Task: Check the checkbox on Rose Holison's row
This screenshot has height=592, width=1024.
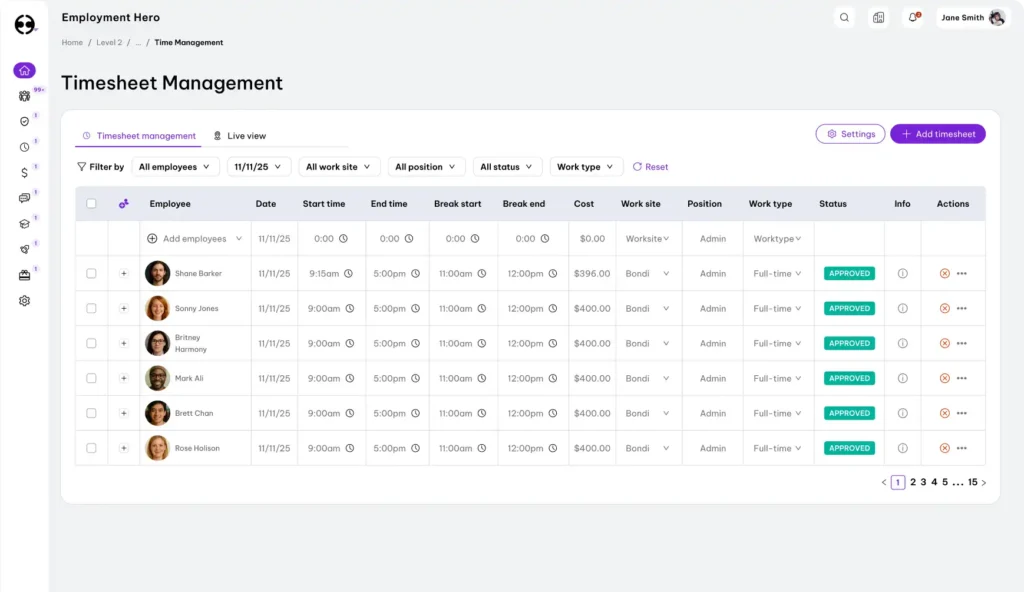Action: click(x=91, y=448)
